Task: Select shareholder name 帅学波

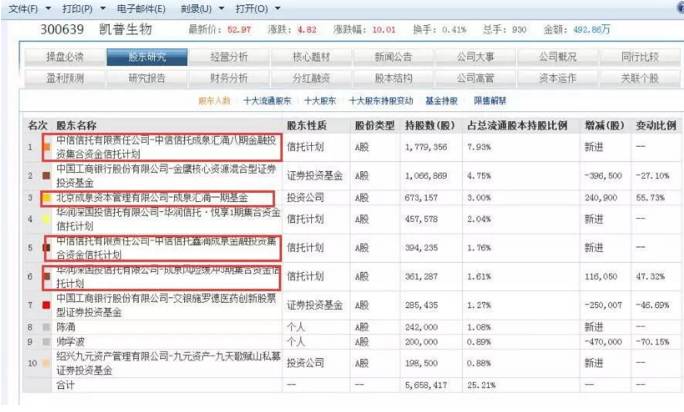Action: [70, 342]
